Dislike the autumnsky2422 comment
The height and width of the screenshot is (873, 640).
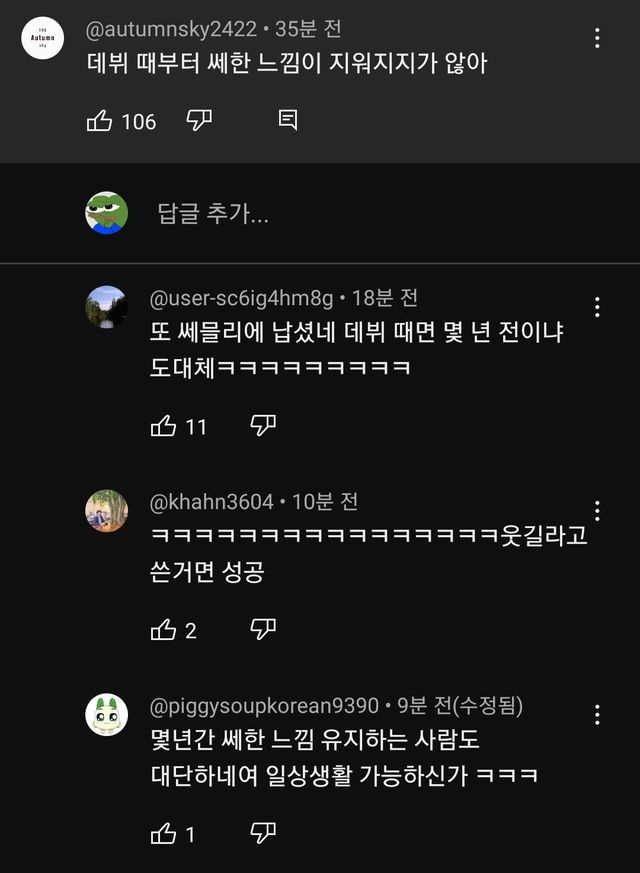[199, 121]
